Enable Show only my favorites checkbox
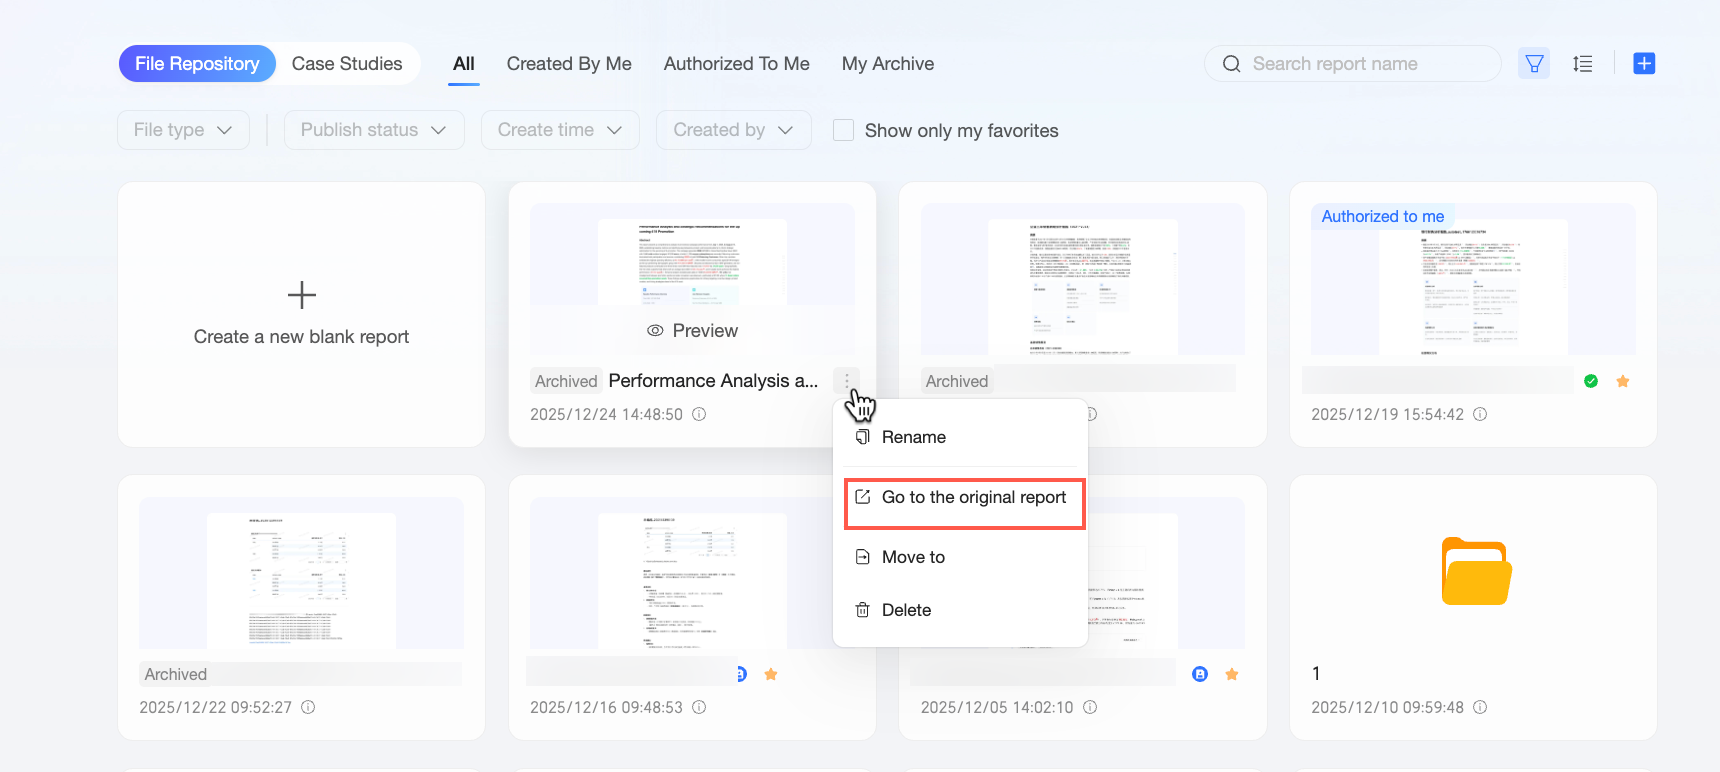This screenshot has height=772, width=1720. [x=844, y=130]
